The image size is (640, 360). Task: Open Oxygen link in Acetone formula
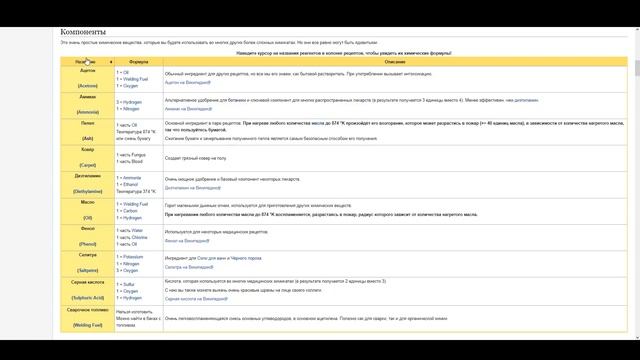(131, 86)
